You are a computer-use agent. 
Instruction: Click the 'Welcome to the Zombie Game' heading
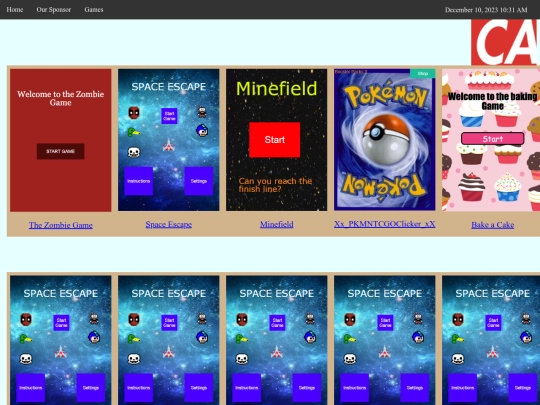pyautogui.click(x=61, y=98)
